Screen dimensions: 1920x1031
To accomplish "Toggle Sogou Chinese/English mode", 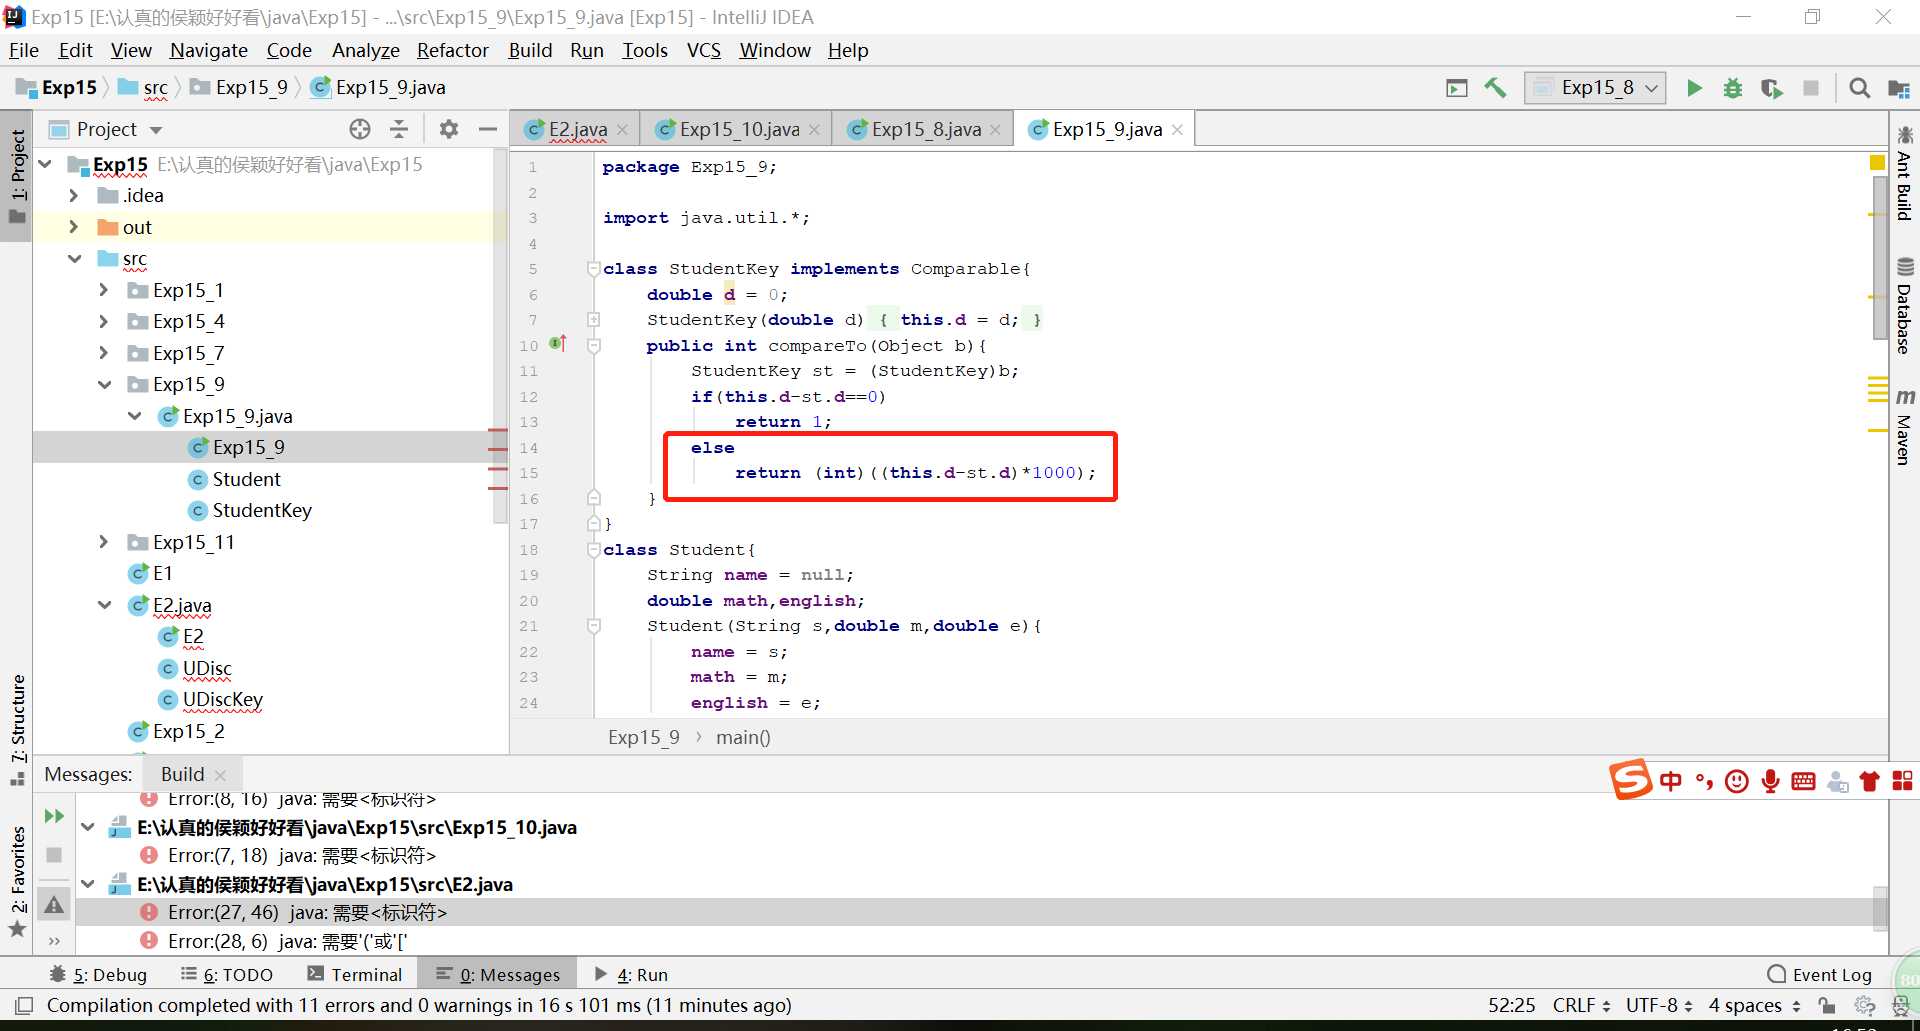I will tap(1671, 781).
